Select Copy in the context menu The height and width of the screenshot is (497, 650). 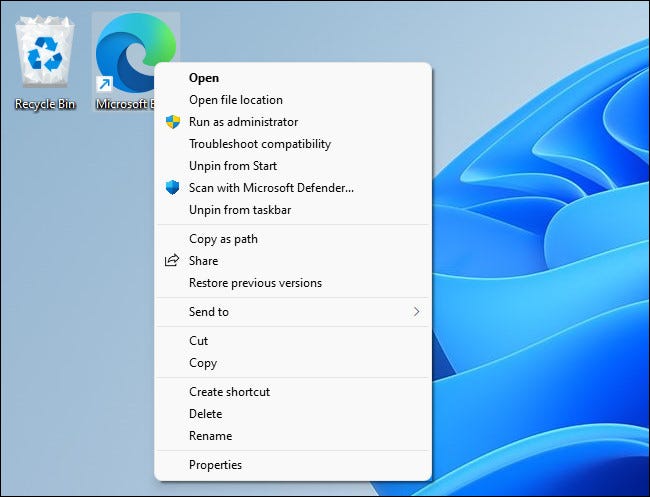(203, 363)
